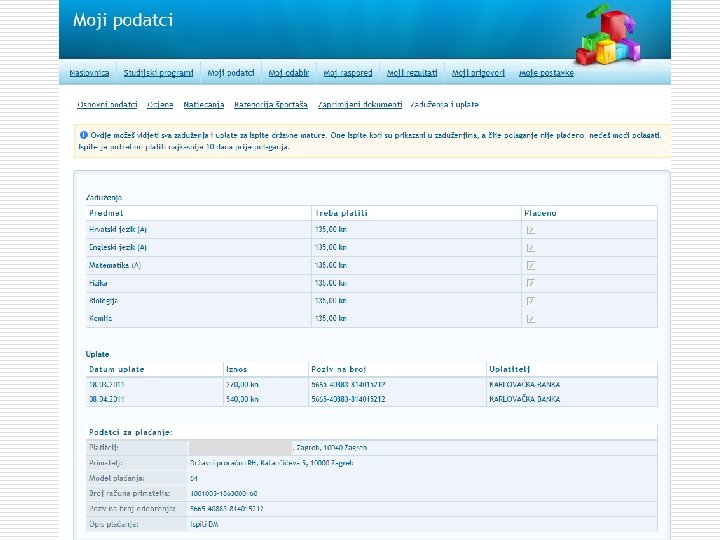Click Podatci za plaćanje heading
The image size is (720, 540).
[x=131, y=432]
